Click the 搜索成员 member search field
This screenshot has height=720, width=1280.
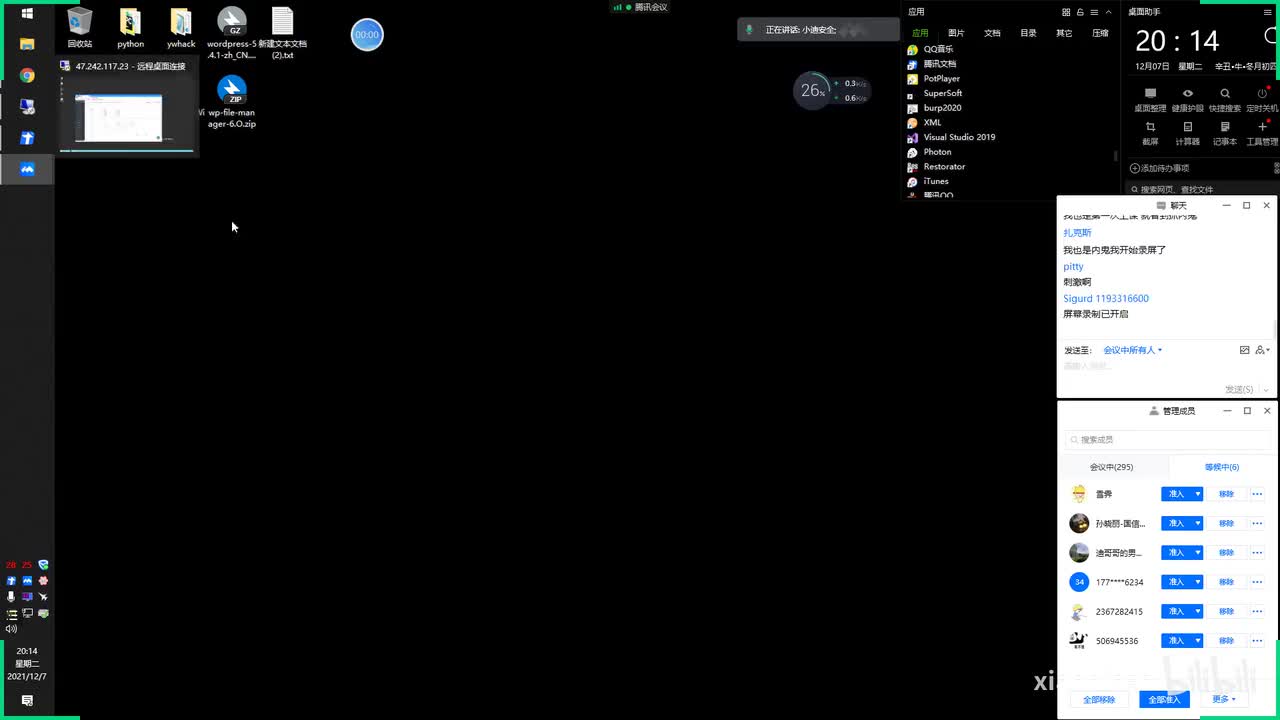1168,439
